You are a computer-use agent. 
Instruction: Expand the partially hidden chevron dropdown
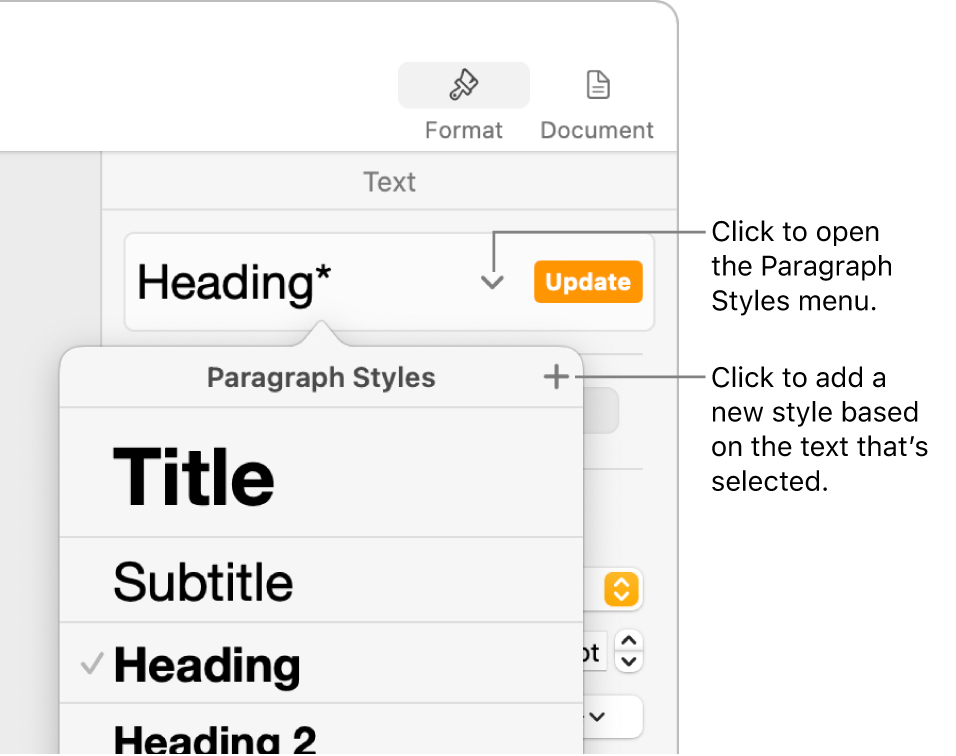[600, 717]
